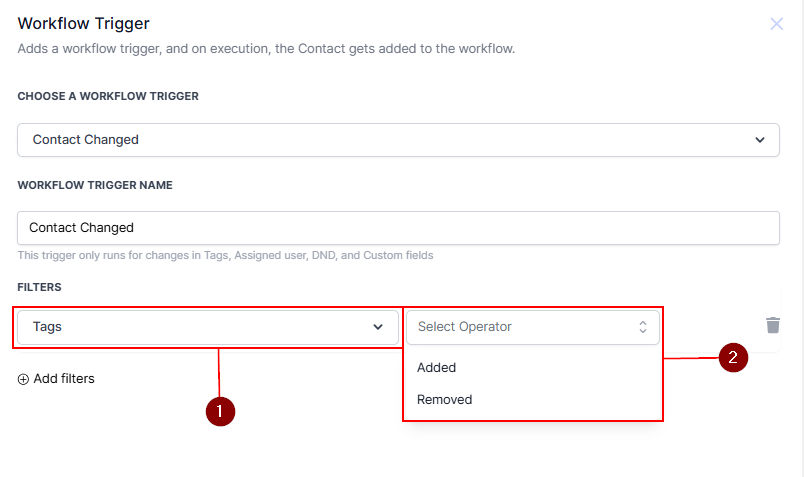
Task: Click the red annotation badge numbered 1
Action: click(x=220, y=411)
